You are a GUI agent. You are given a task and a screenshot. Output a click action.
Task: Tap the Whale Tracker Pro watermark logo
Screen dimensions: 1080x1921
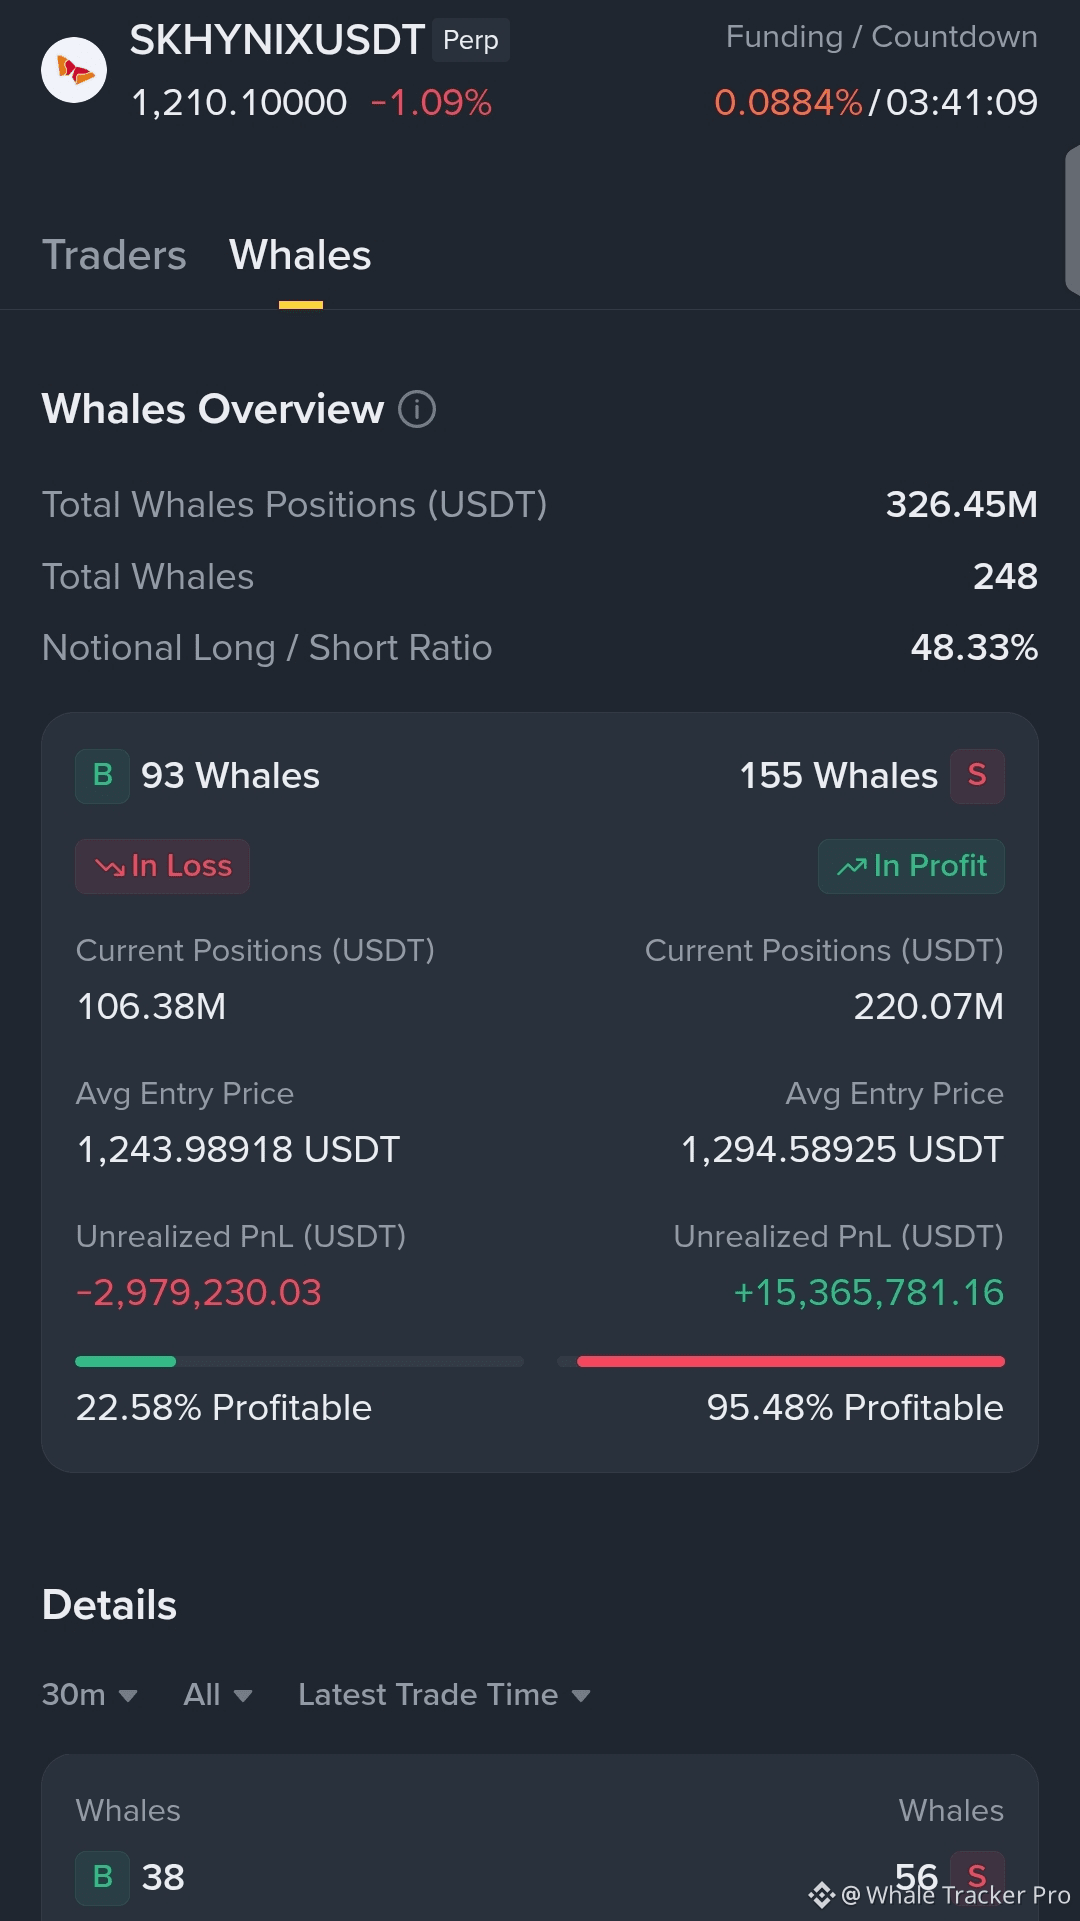pyautogui.click(x=822, y=1895)
